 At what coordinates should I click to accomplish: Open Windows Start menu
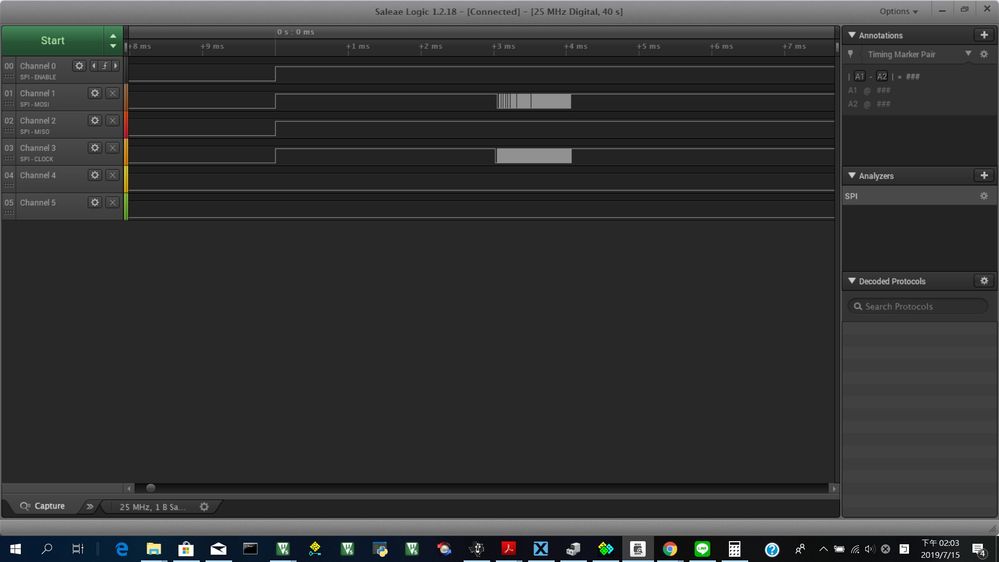coord(15,549)
